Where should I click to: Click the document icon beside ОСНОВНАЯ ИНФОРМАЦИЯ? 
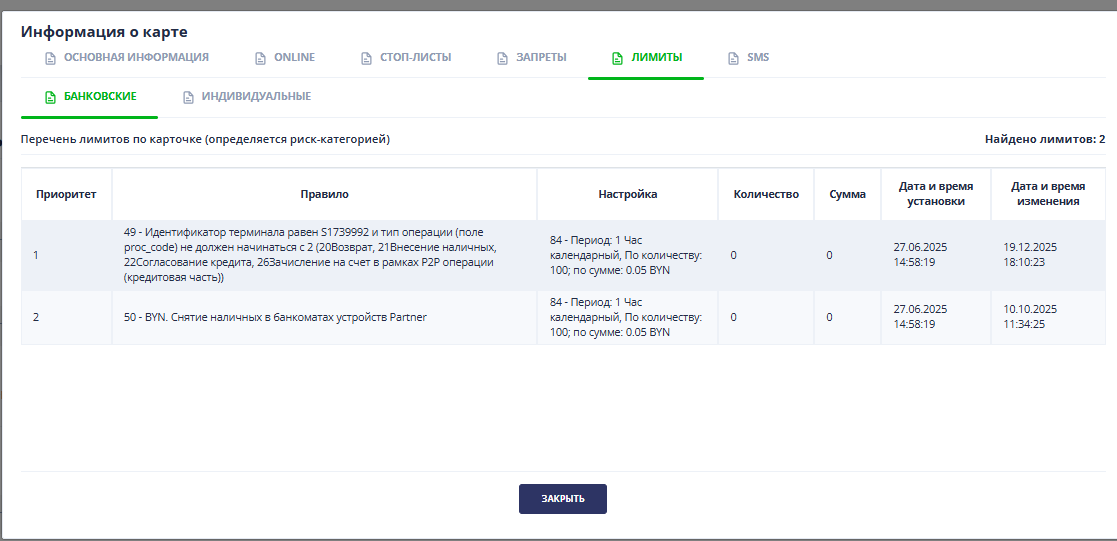pos(50,58)
